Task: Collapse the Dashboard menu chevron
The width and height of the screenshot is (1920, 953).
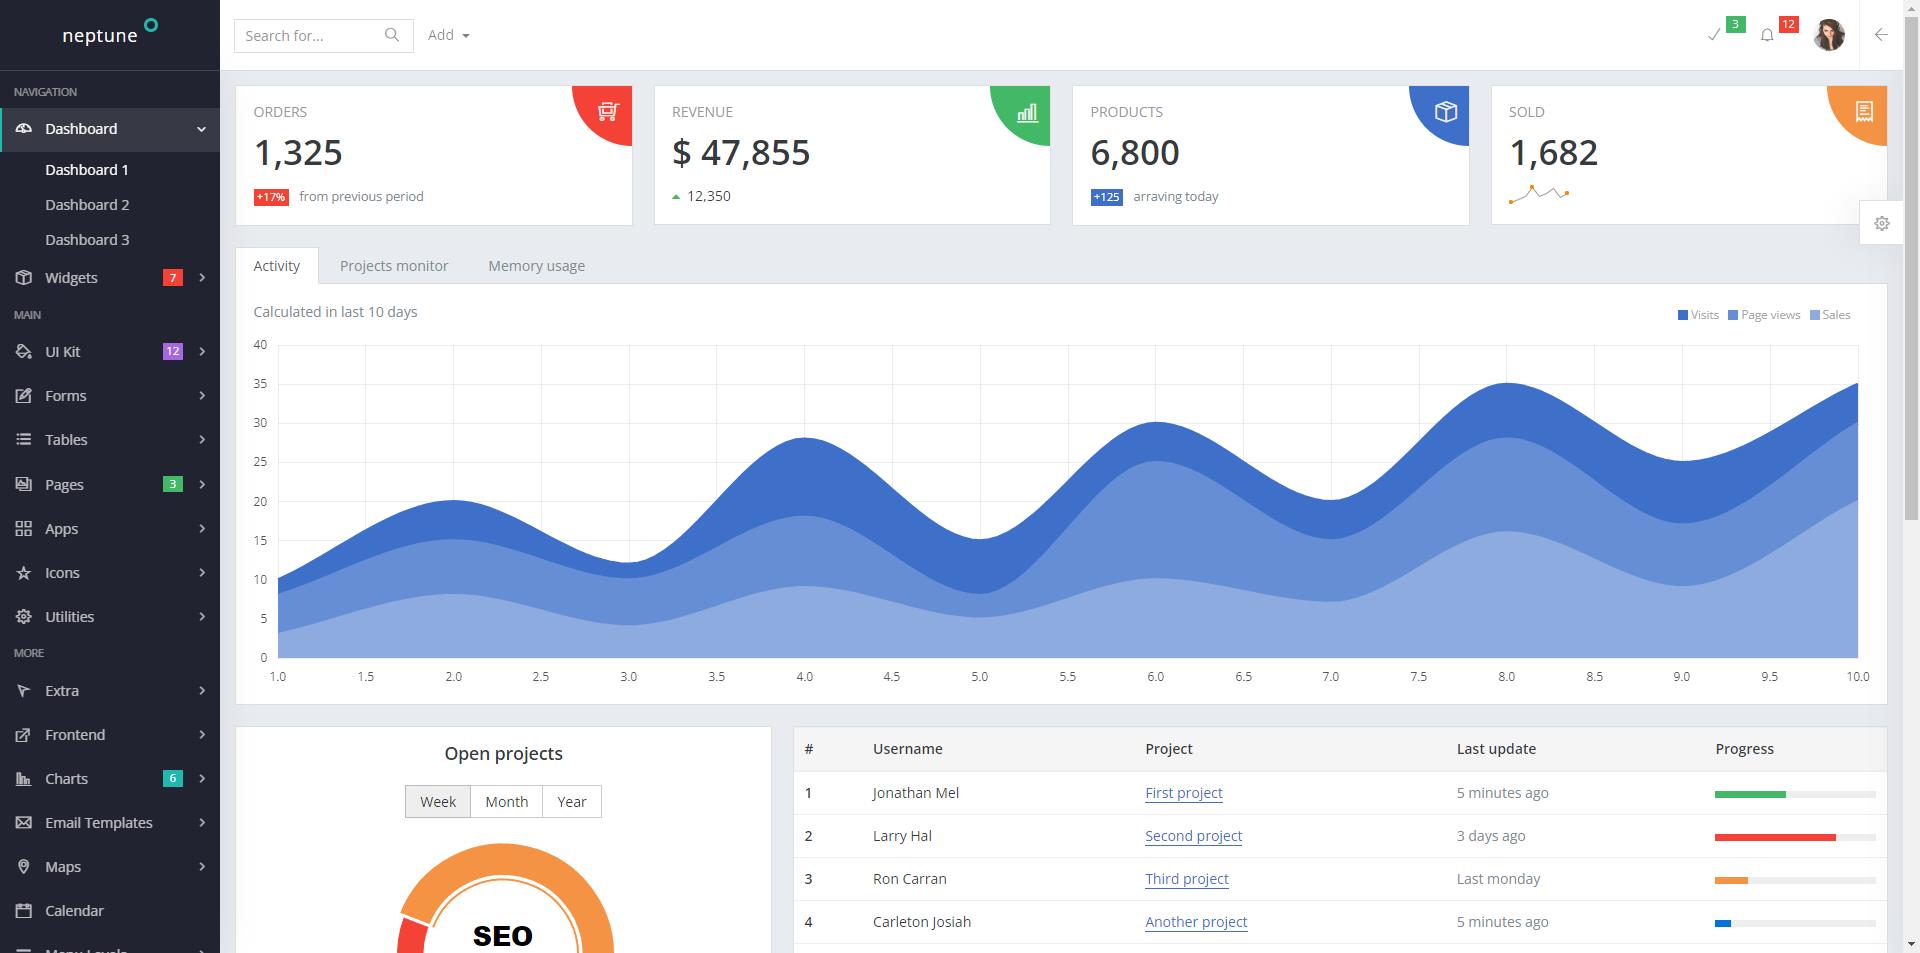Action: tap(202, 129)
